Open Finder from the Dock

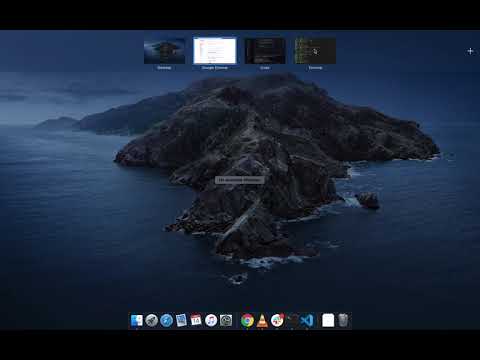coord(137,320)
